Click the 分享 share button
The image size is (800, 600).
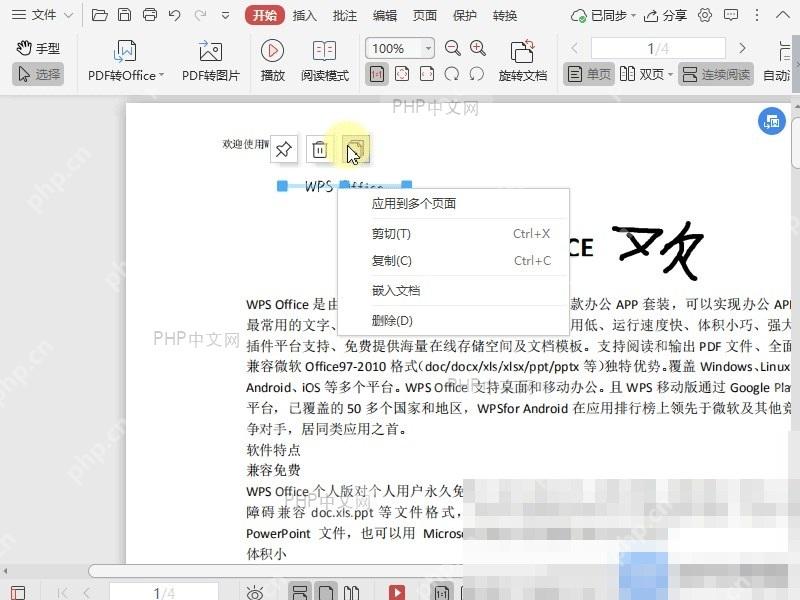665,16
